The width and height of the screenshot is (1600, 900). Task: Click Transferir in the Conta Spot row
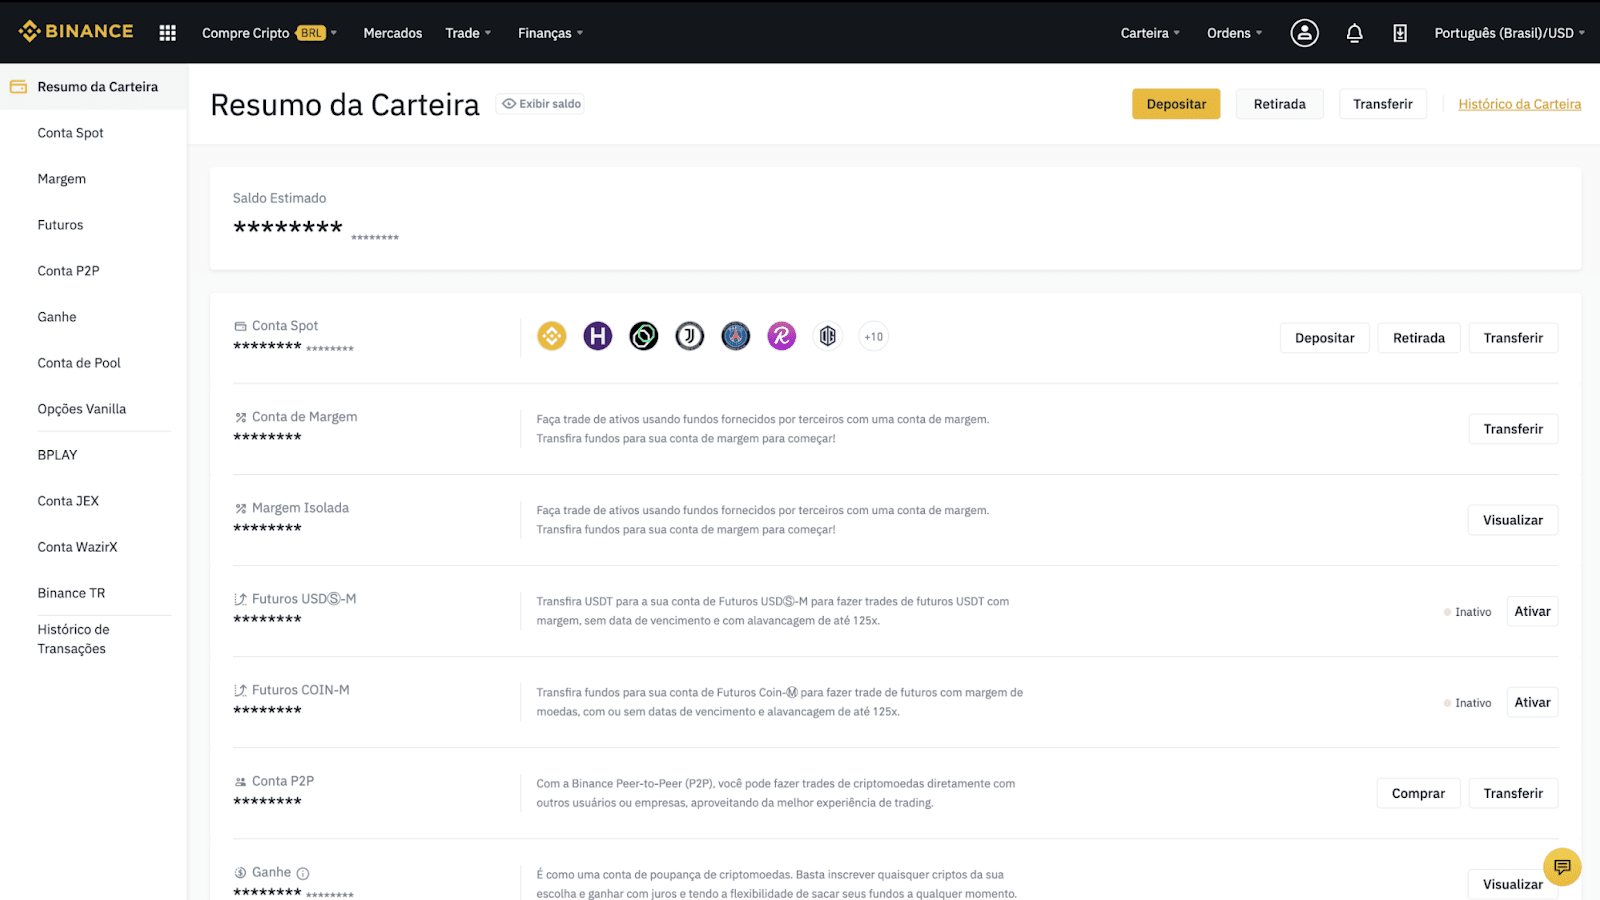[x=1513, y=338]
